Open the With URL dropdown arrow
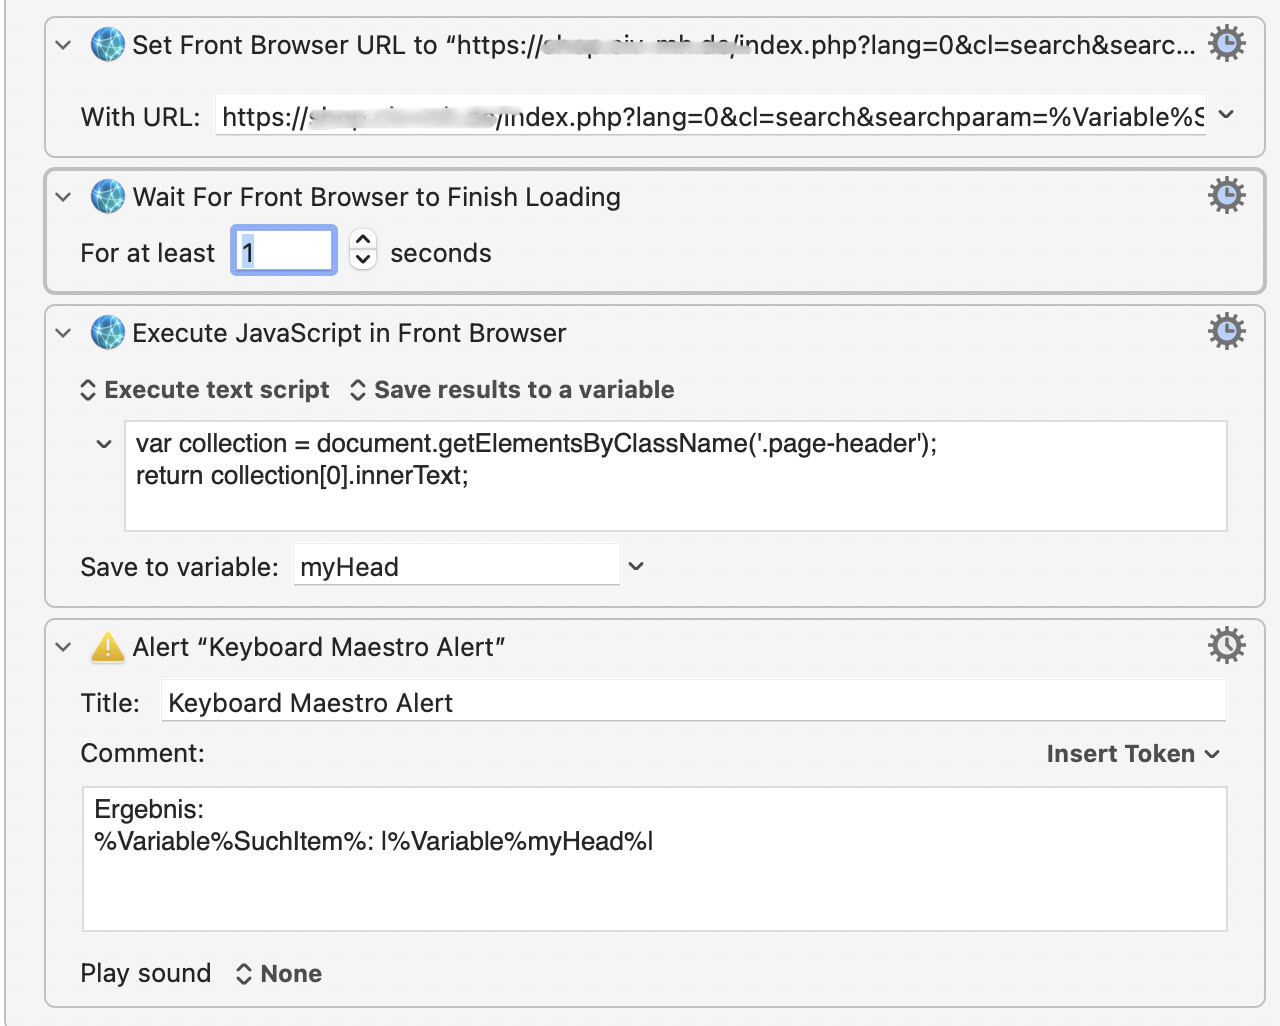Screen dimensions: 1280x1026 [x=1226, y=115]
